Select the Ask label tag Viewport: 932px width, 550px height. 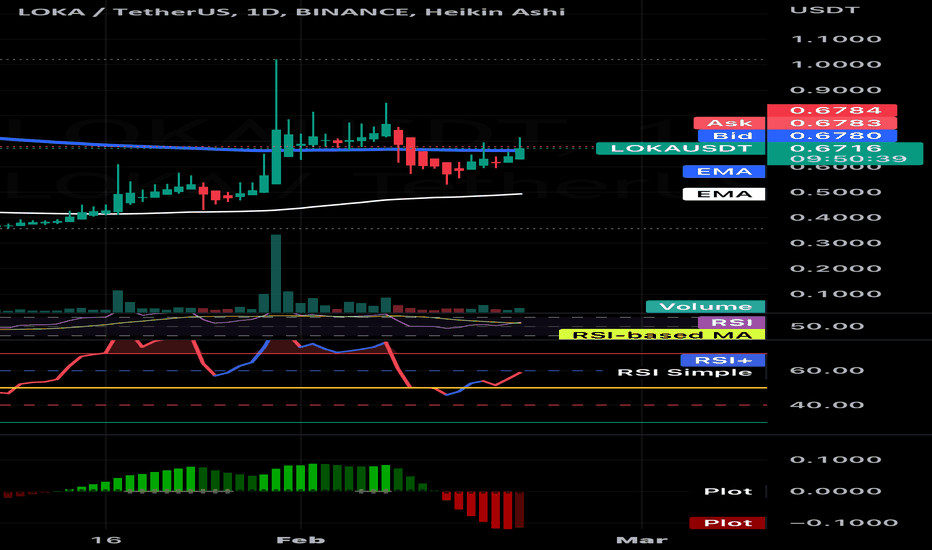pyautogui.click(x=729, y=123)
